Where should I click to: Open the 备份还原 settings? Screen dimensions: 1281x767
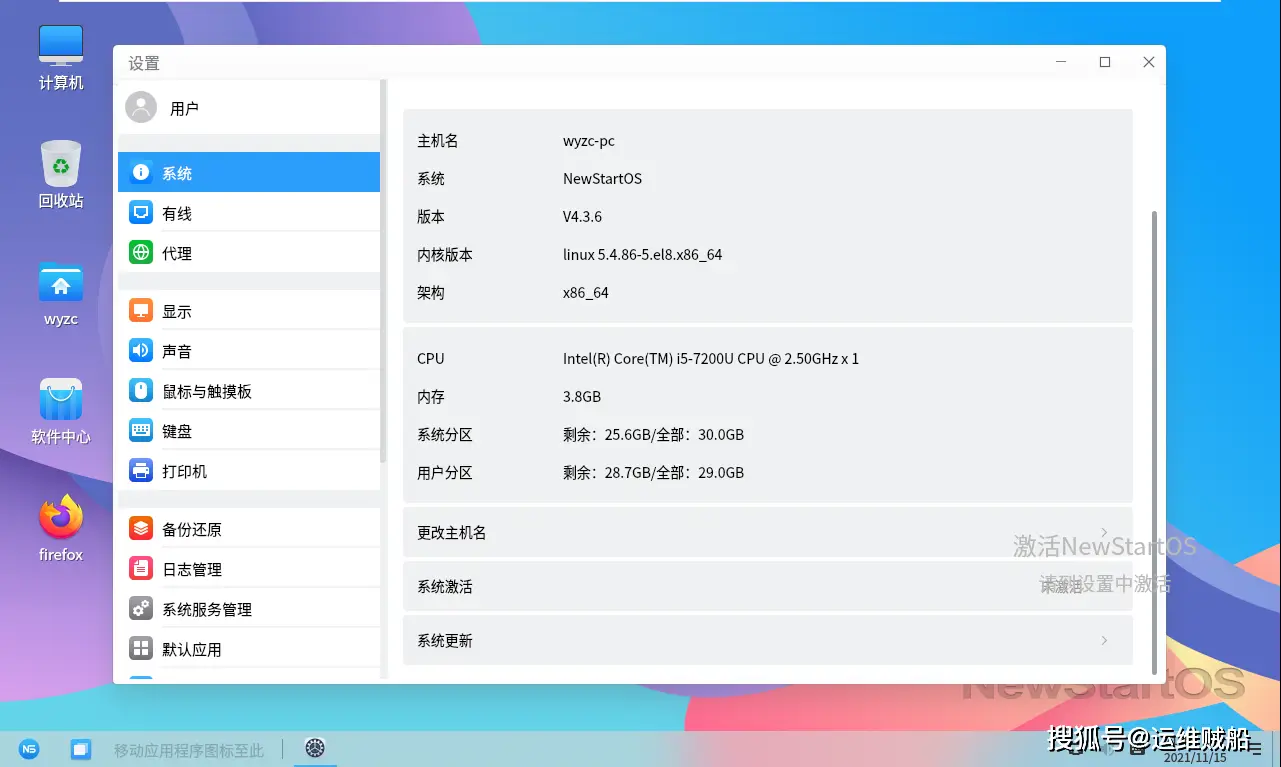click(249, 529)
